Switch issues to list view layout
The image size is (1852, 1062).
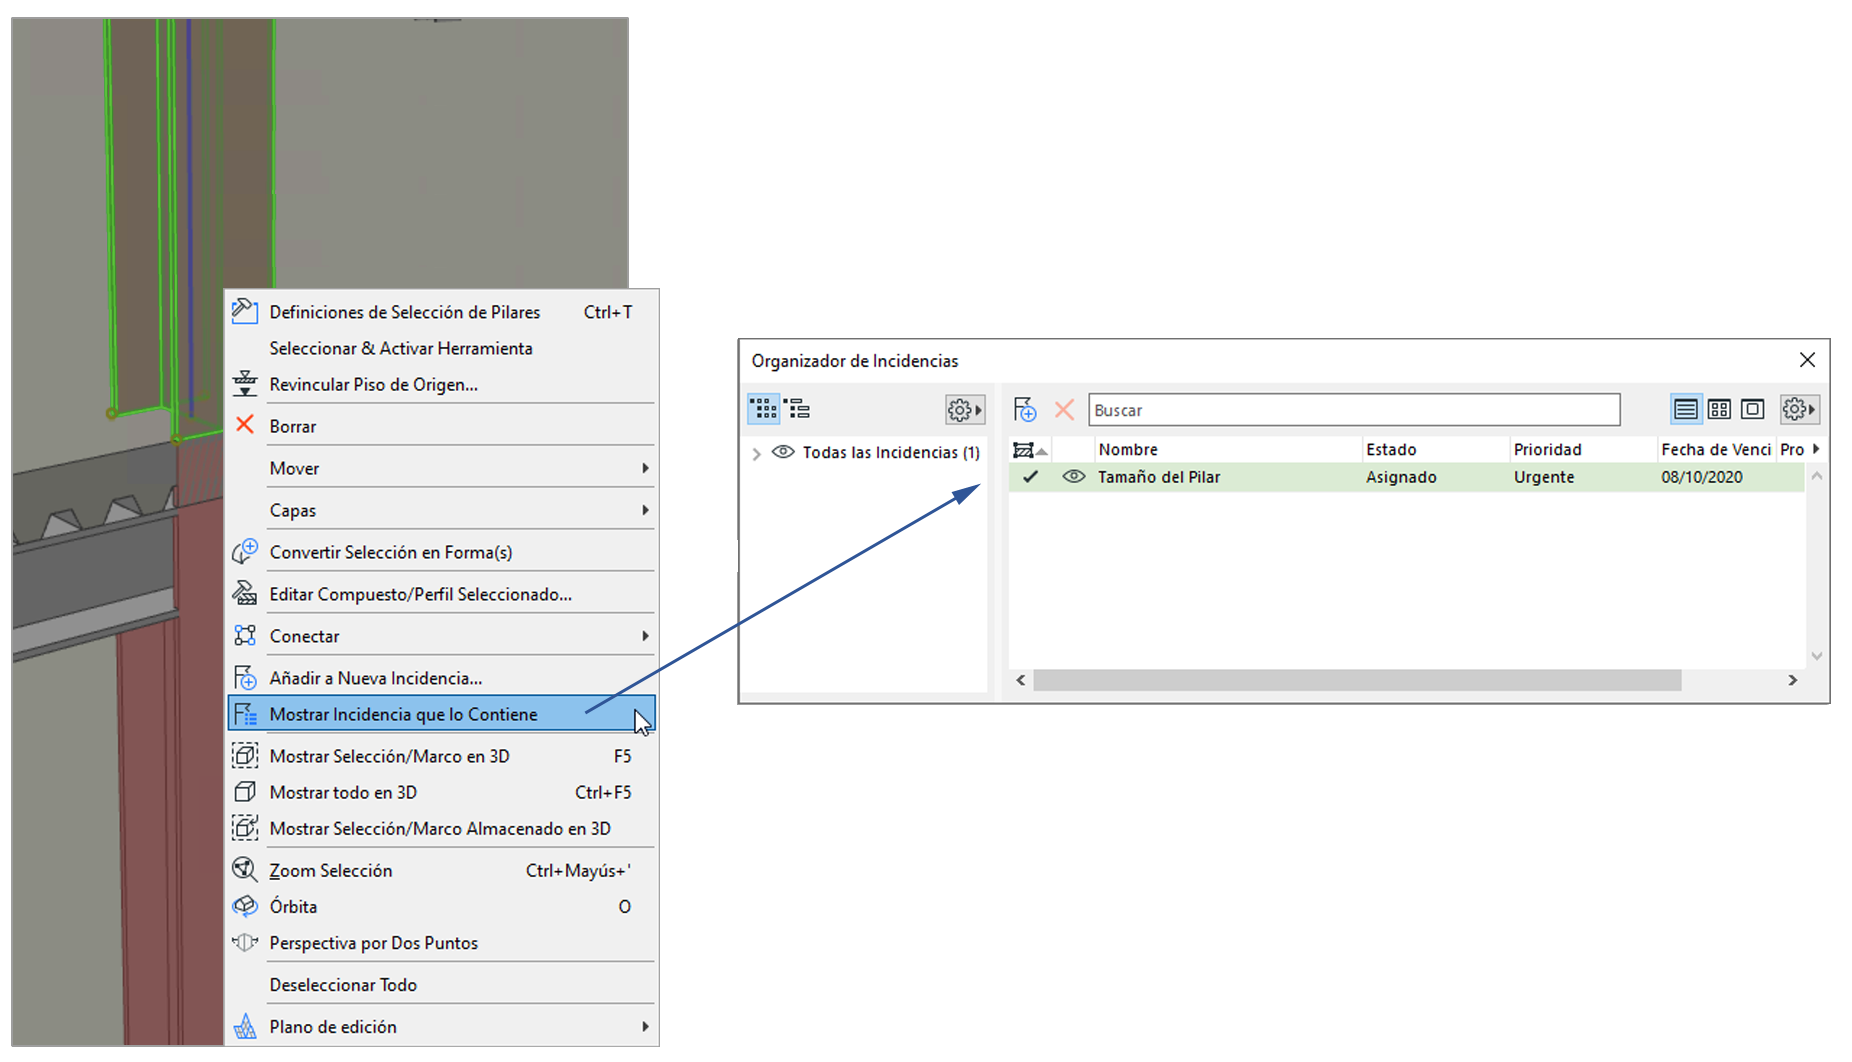tap(1686, 409)
